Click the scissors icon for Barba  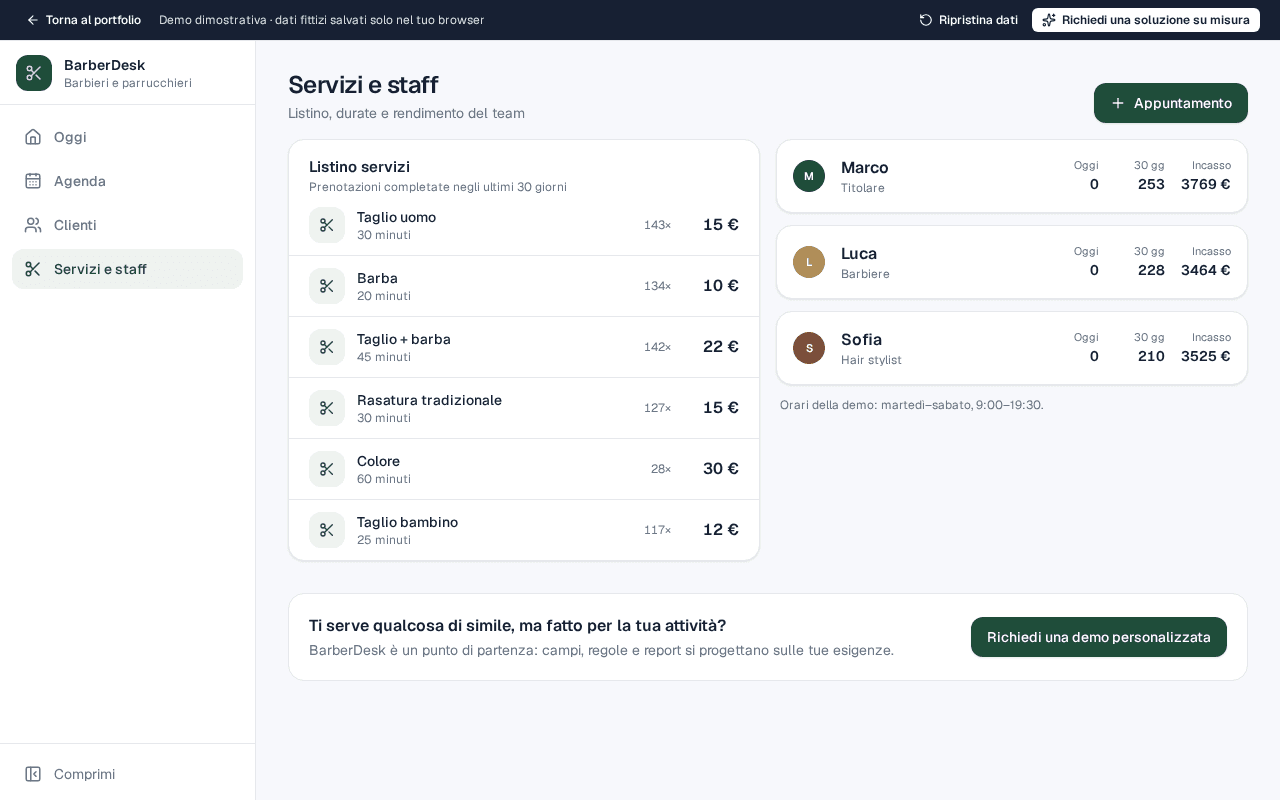click(327, 286)
